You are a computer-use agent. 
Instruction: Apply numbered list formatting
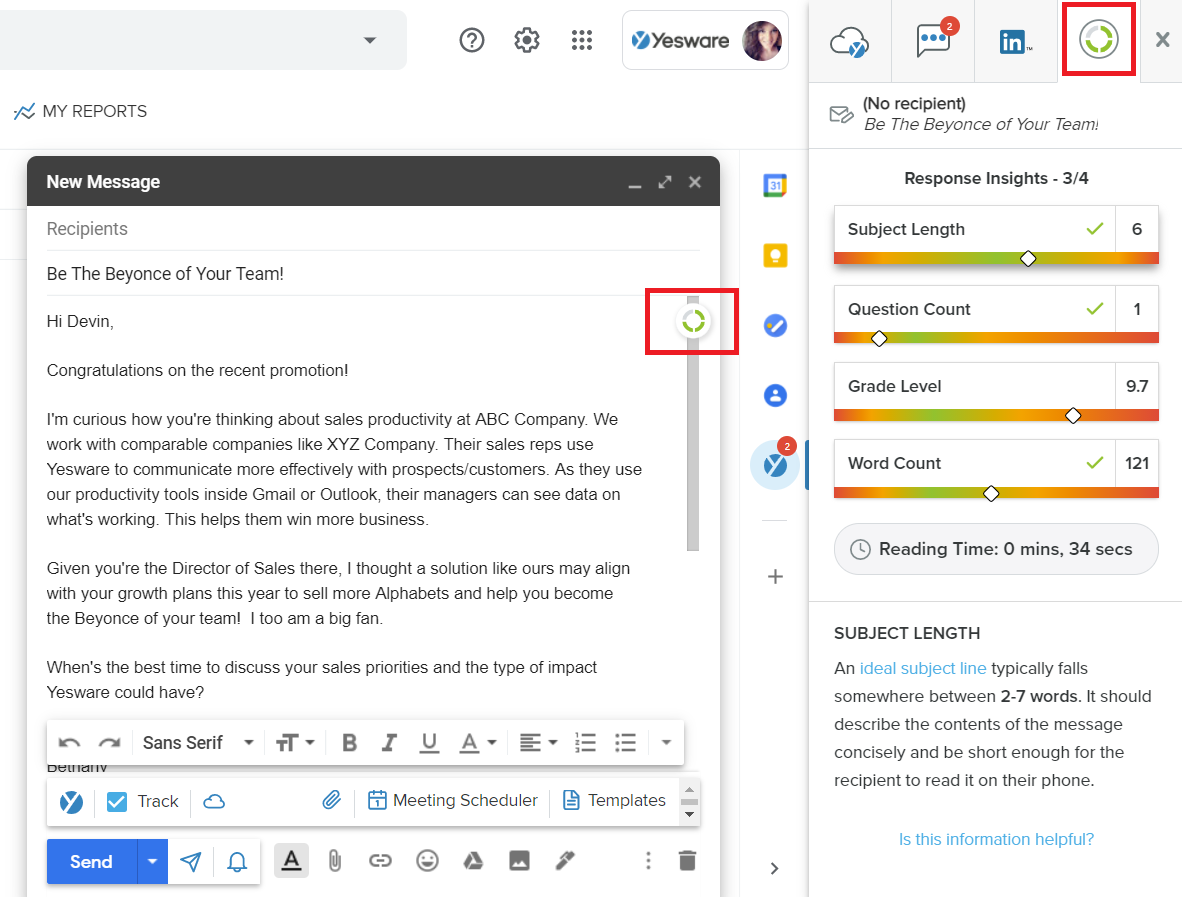click(585, 743)
